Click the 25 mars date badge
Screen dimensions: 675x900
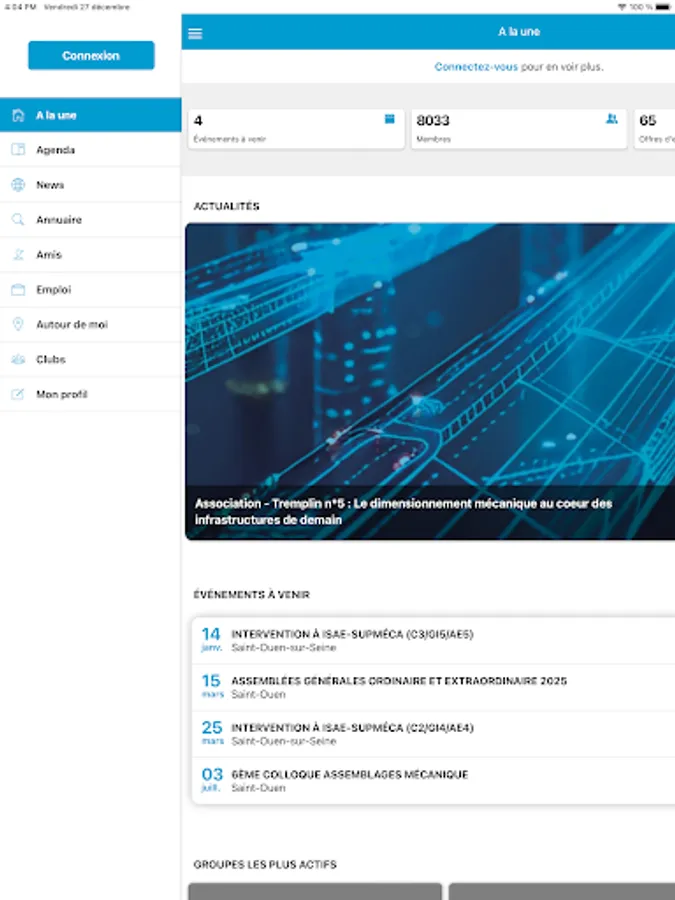212,733
